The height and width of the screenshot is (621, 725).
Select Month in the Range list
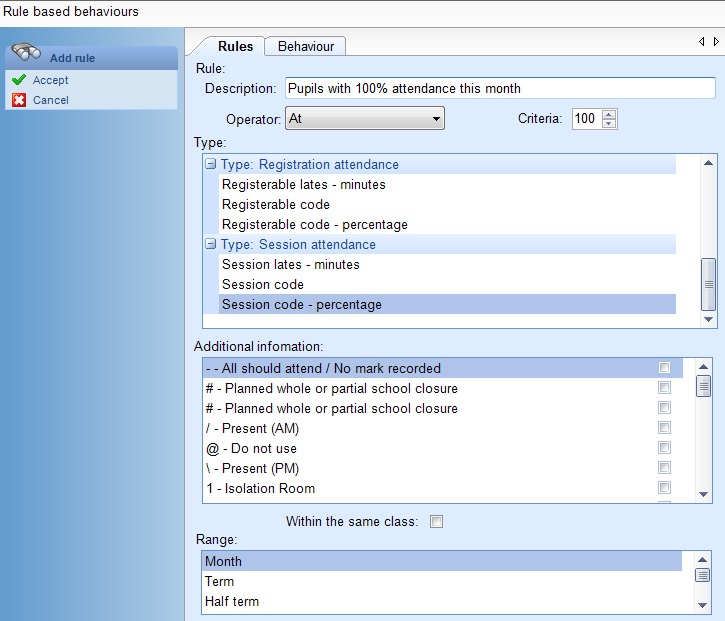point(442,561)
